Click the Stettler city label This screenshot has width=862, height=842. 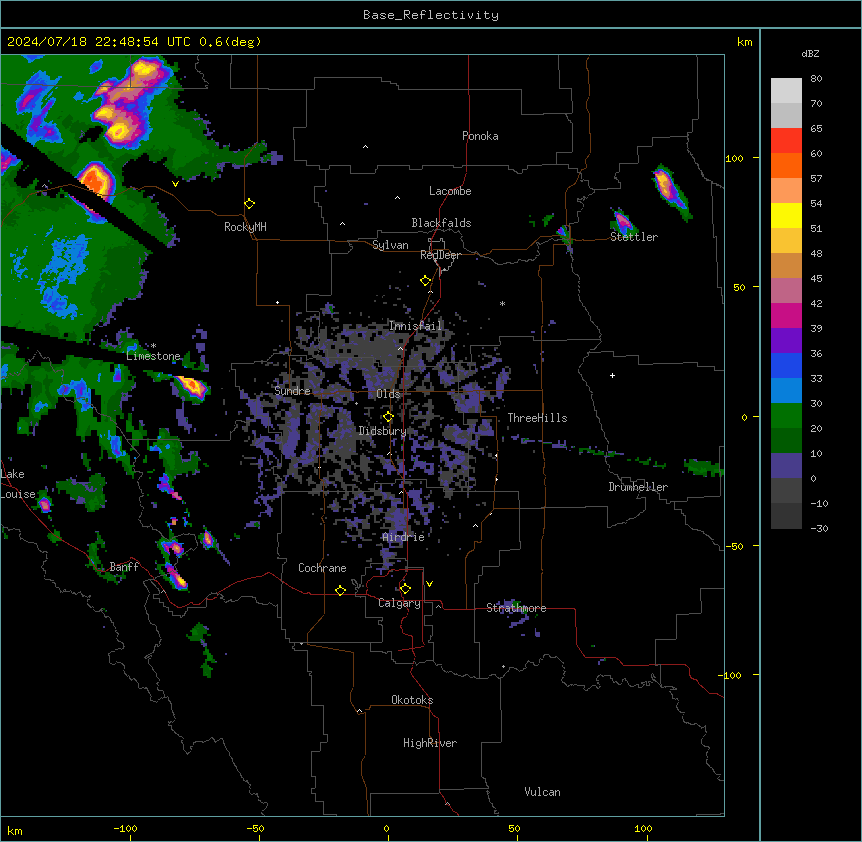point(634,237)
